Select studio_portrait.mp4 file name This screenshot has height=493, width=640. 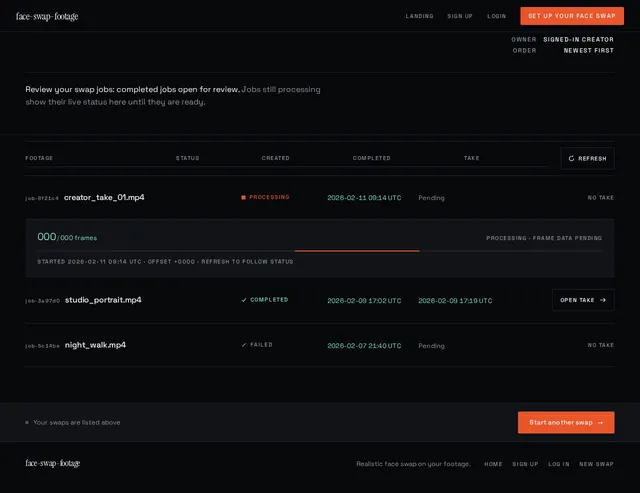(x=103, y=300)
